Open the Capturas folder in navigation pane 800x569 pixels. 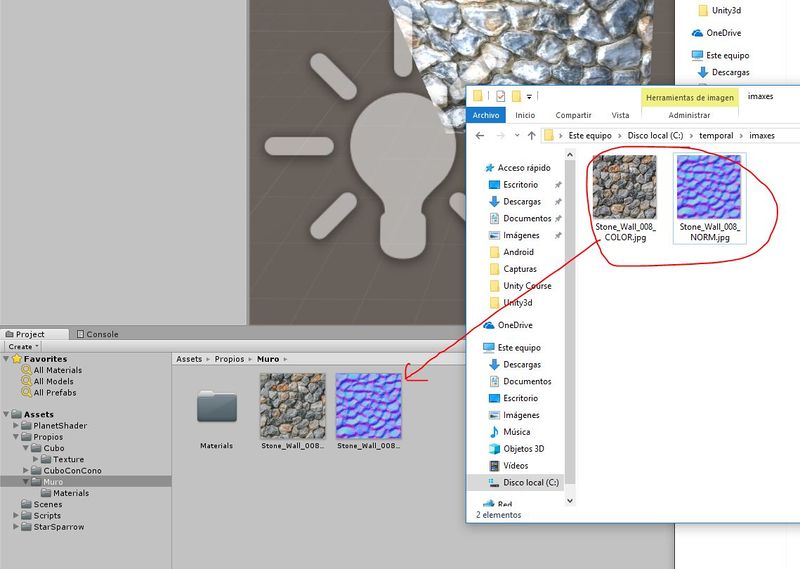pyautogui.click(x=519, y=268)
